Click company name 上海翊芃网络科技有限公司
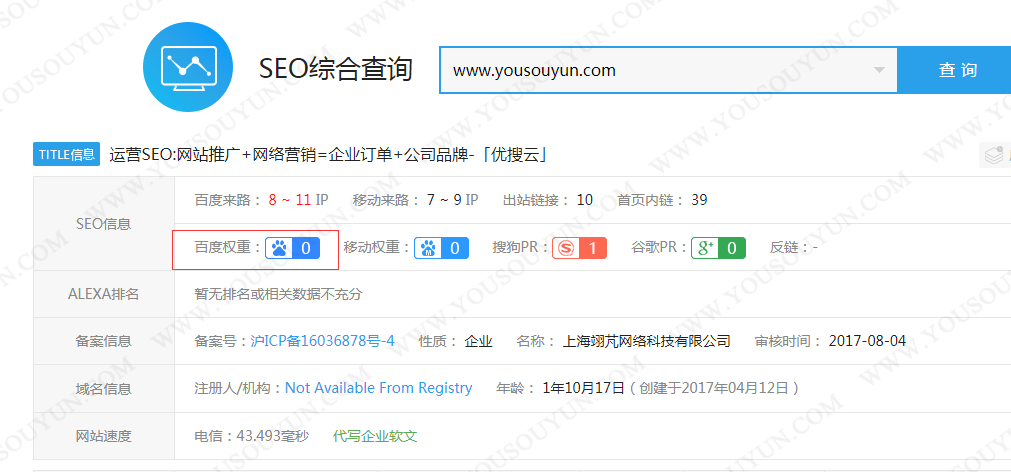 click(647, 341)
